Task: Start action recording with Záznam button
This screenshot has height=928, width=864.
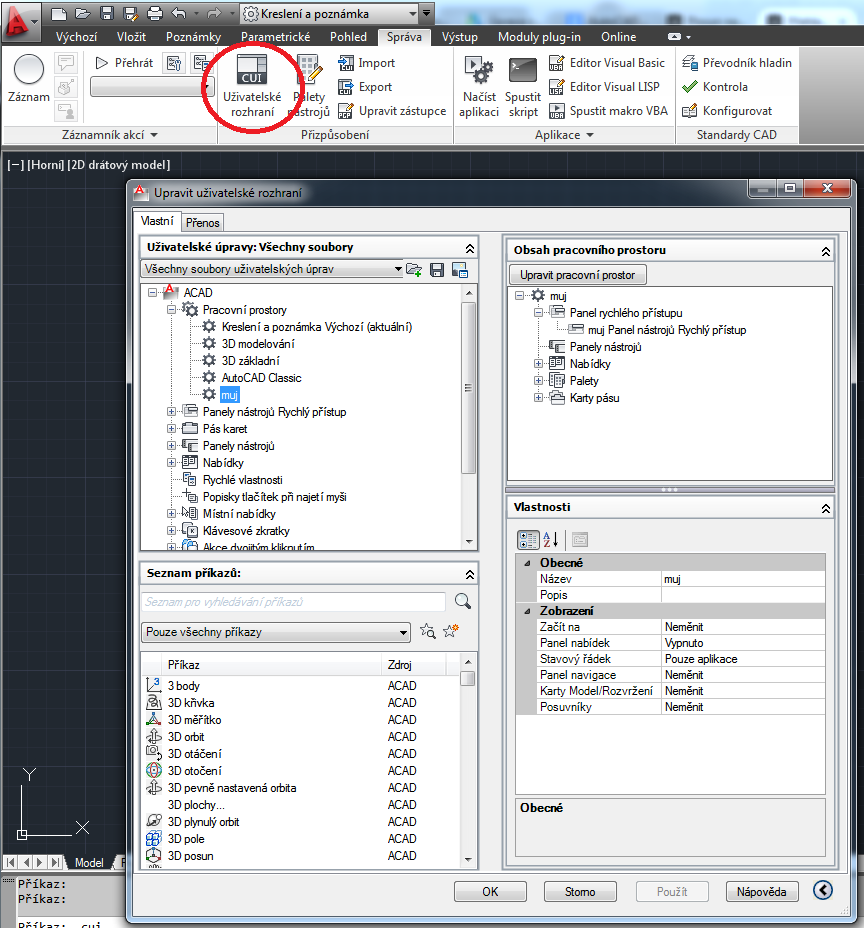Action: 28,79
